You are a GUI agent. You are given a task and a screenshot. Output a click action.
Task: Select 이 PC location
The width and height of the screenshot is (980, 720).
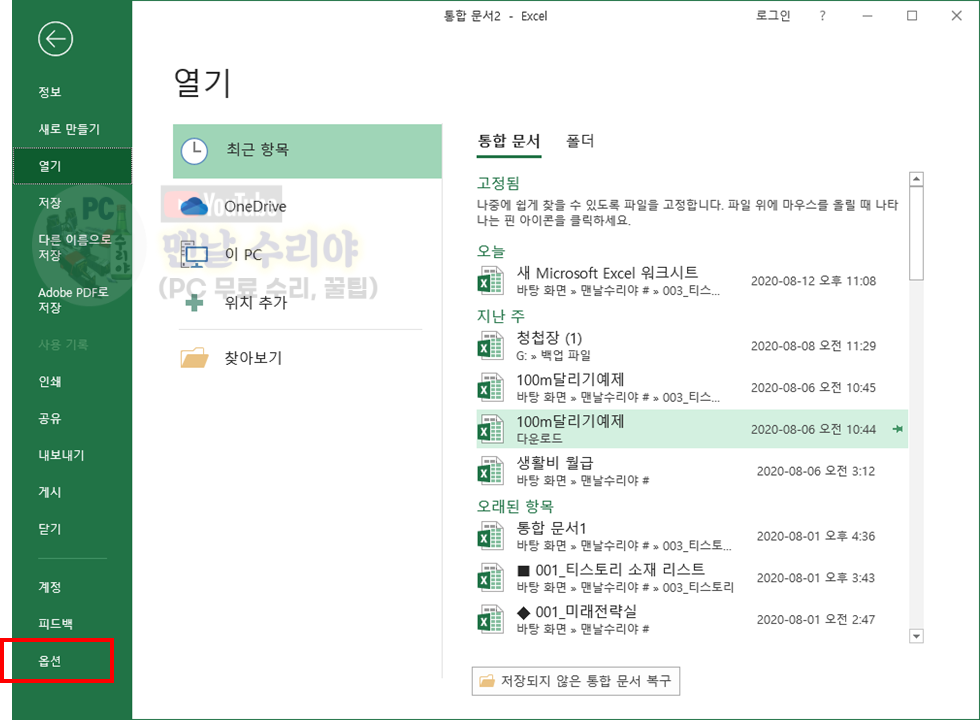308,254
